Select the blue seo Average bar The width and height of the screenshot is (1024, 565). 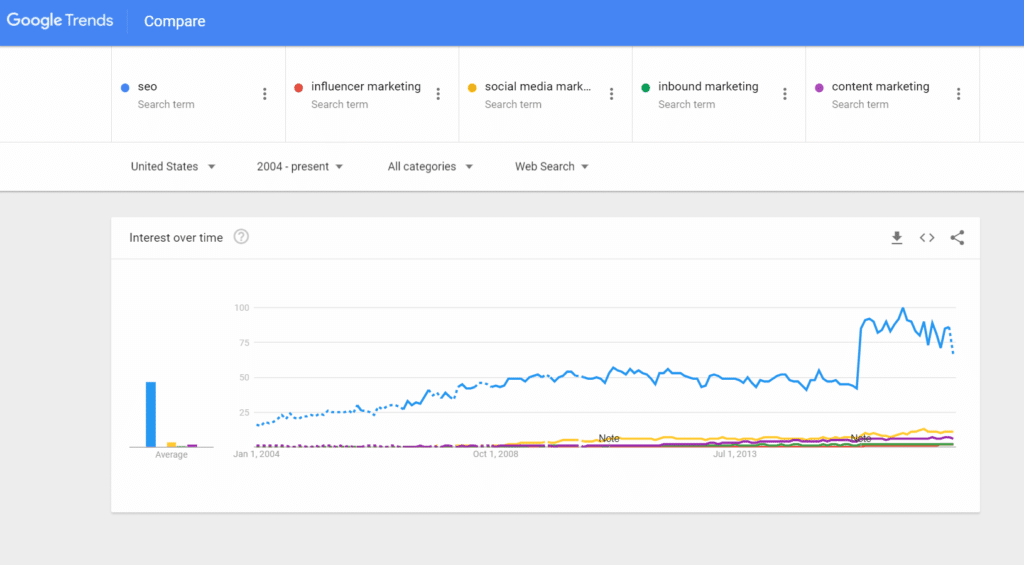click(151, 414)
